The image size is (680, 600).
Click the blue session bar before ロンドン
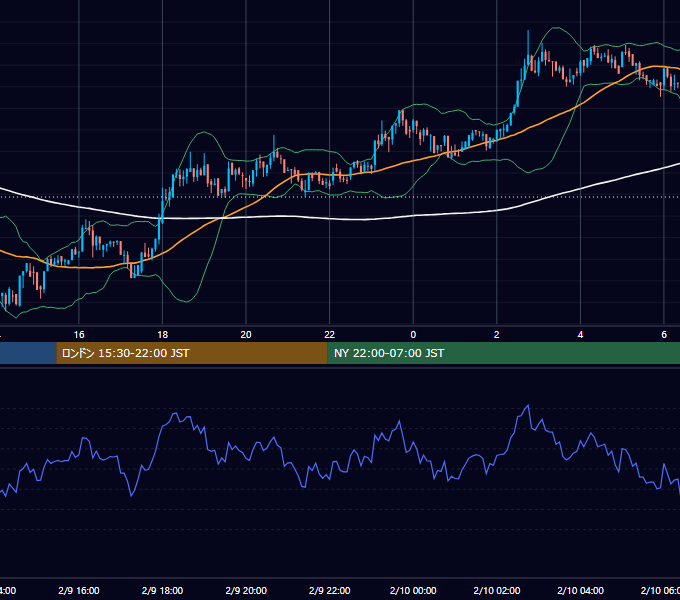coord(28,353)
